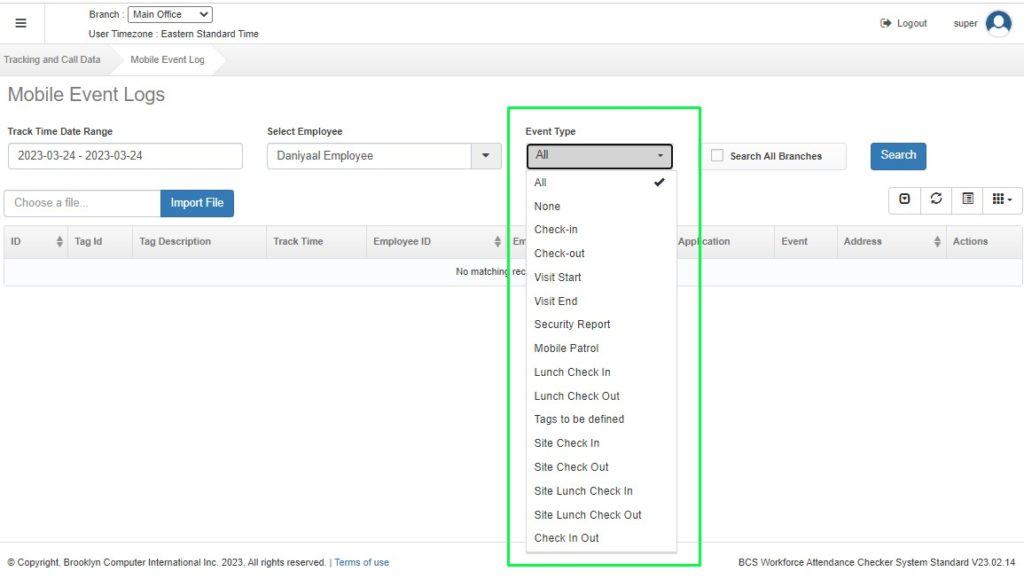Click the super user avatar icon
Screen dimensions: 1024x579
point(998,23)
